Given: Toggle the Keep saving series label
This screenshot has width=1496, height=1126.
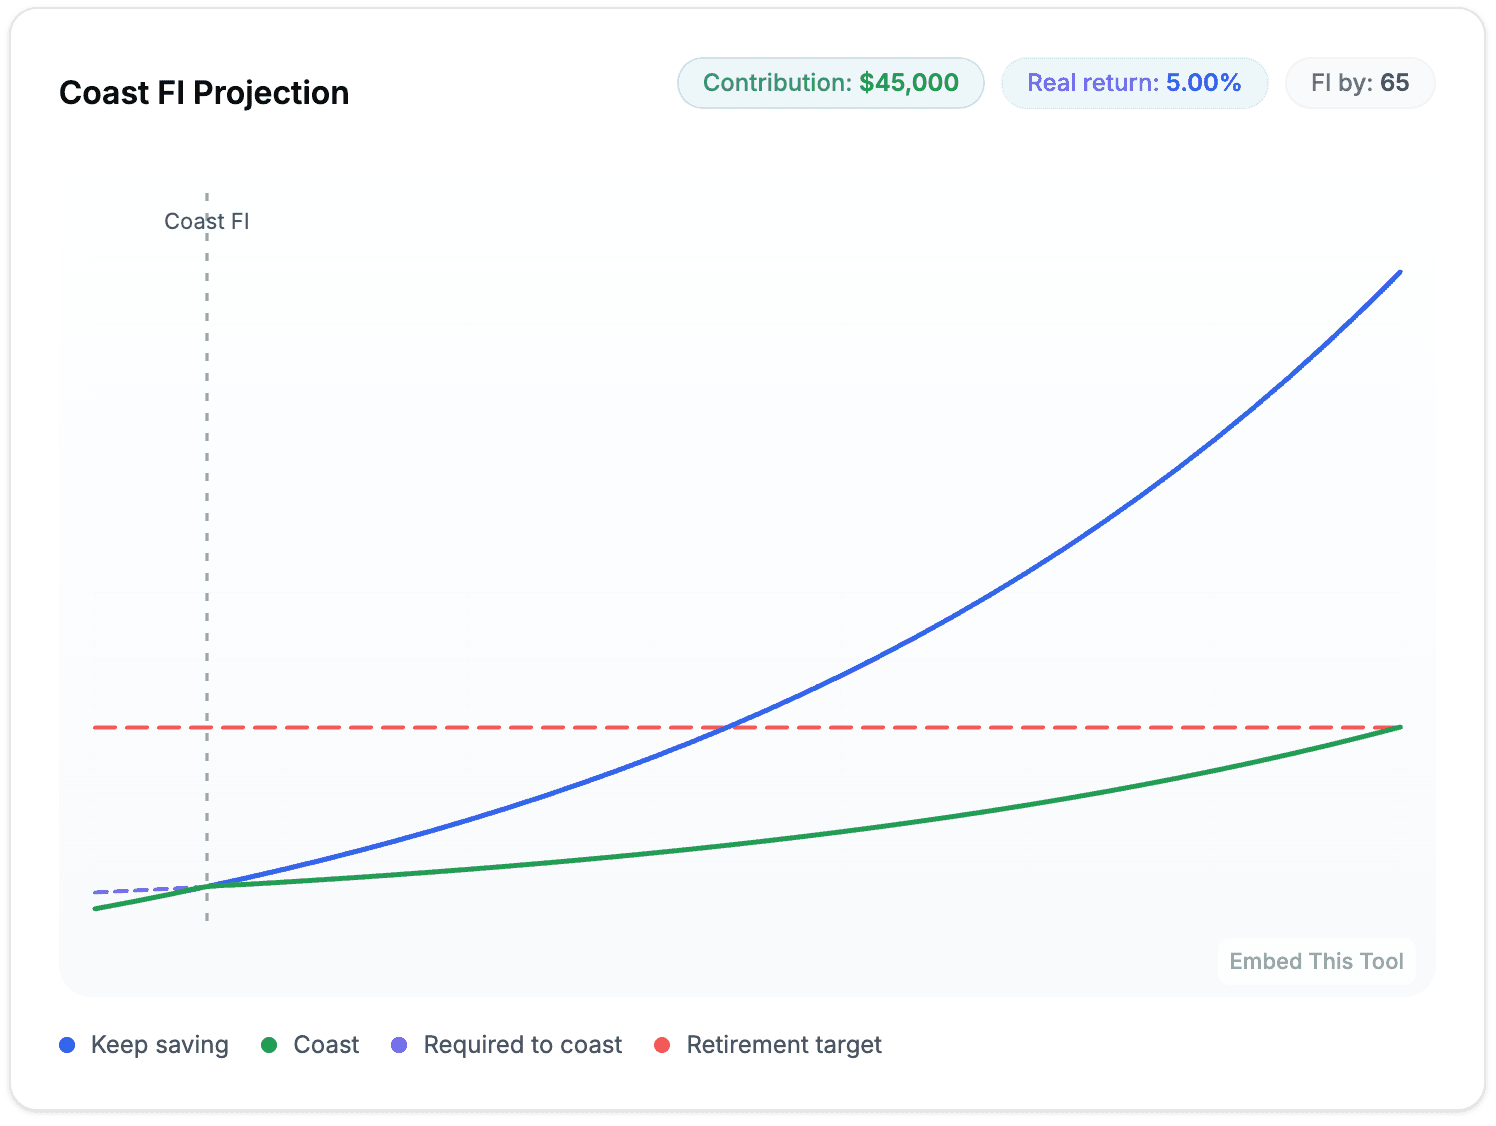Looking at the screenshot, I should [x=159, y=1045].
